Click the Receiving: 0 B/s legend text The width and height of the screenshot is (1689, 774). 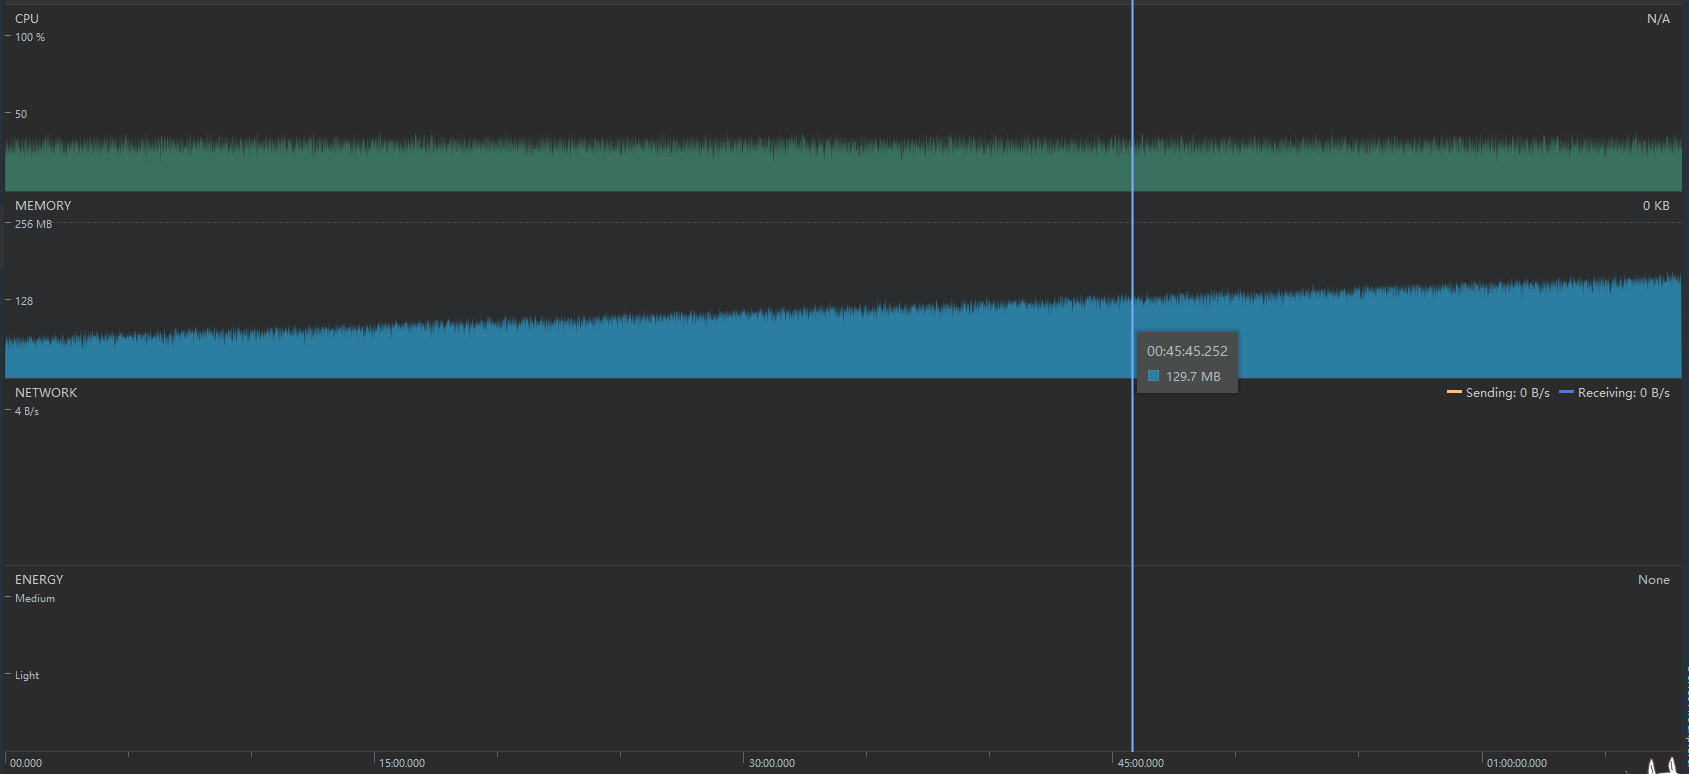[x=1624, y=393]
